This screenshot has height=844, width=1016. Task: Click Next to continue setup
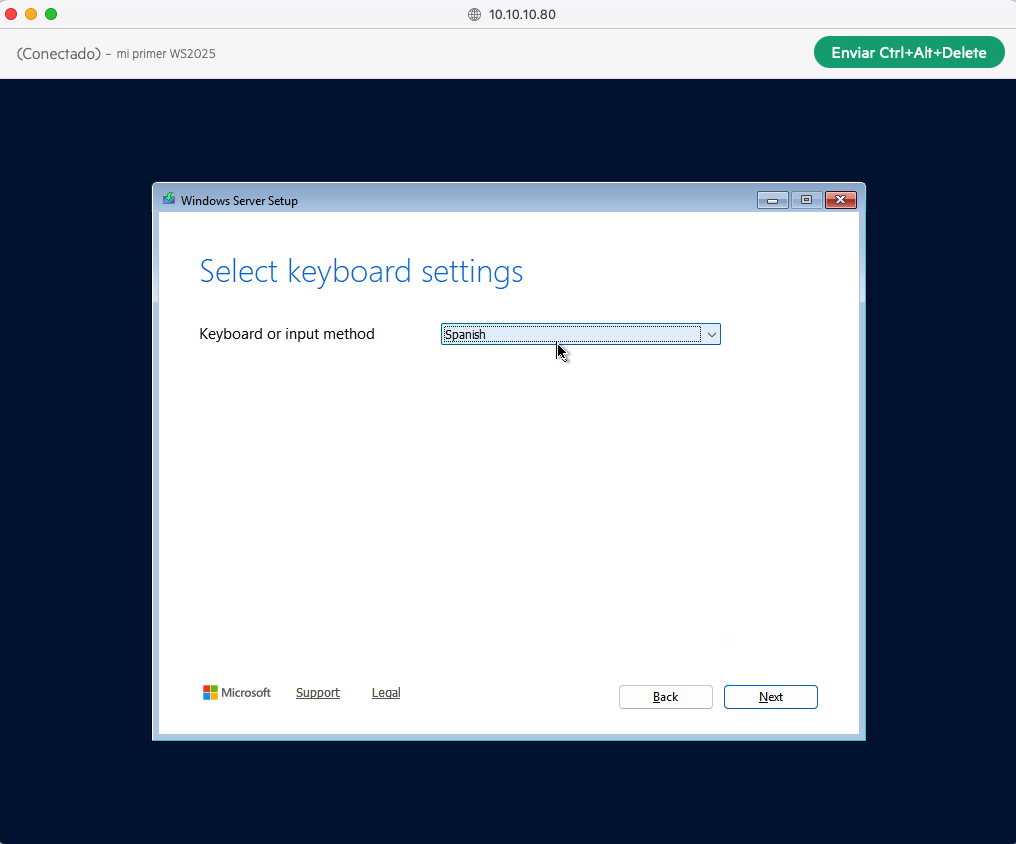click(x=770, y=696)
